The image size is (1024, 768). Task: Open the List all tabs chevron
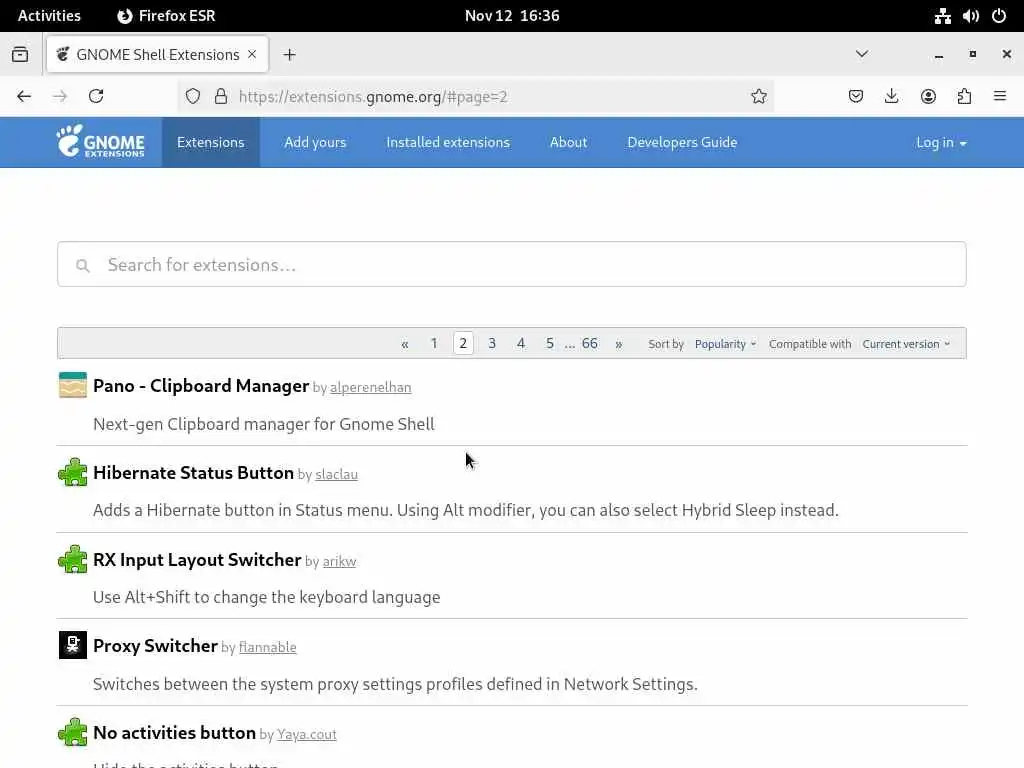pos(862,54)
